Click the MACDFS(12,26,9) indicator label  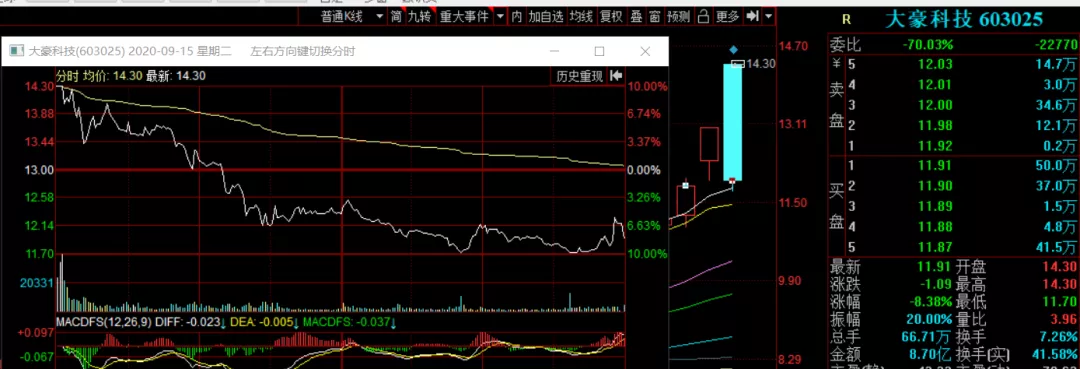click(x=103, y=322)
